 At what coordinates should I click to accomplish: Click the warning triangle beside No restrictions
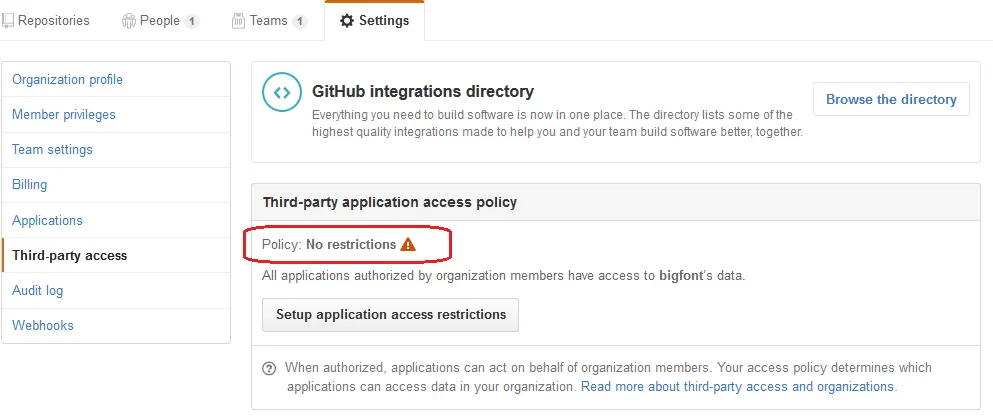coord(407,244)
